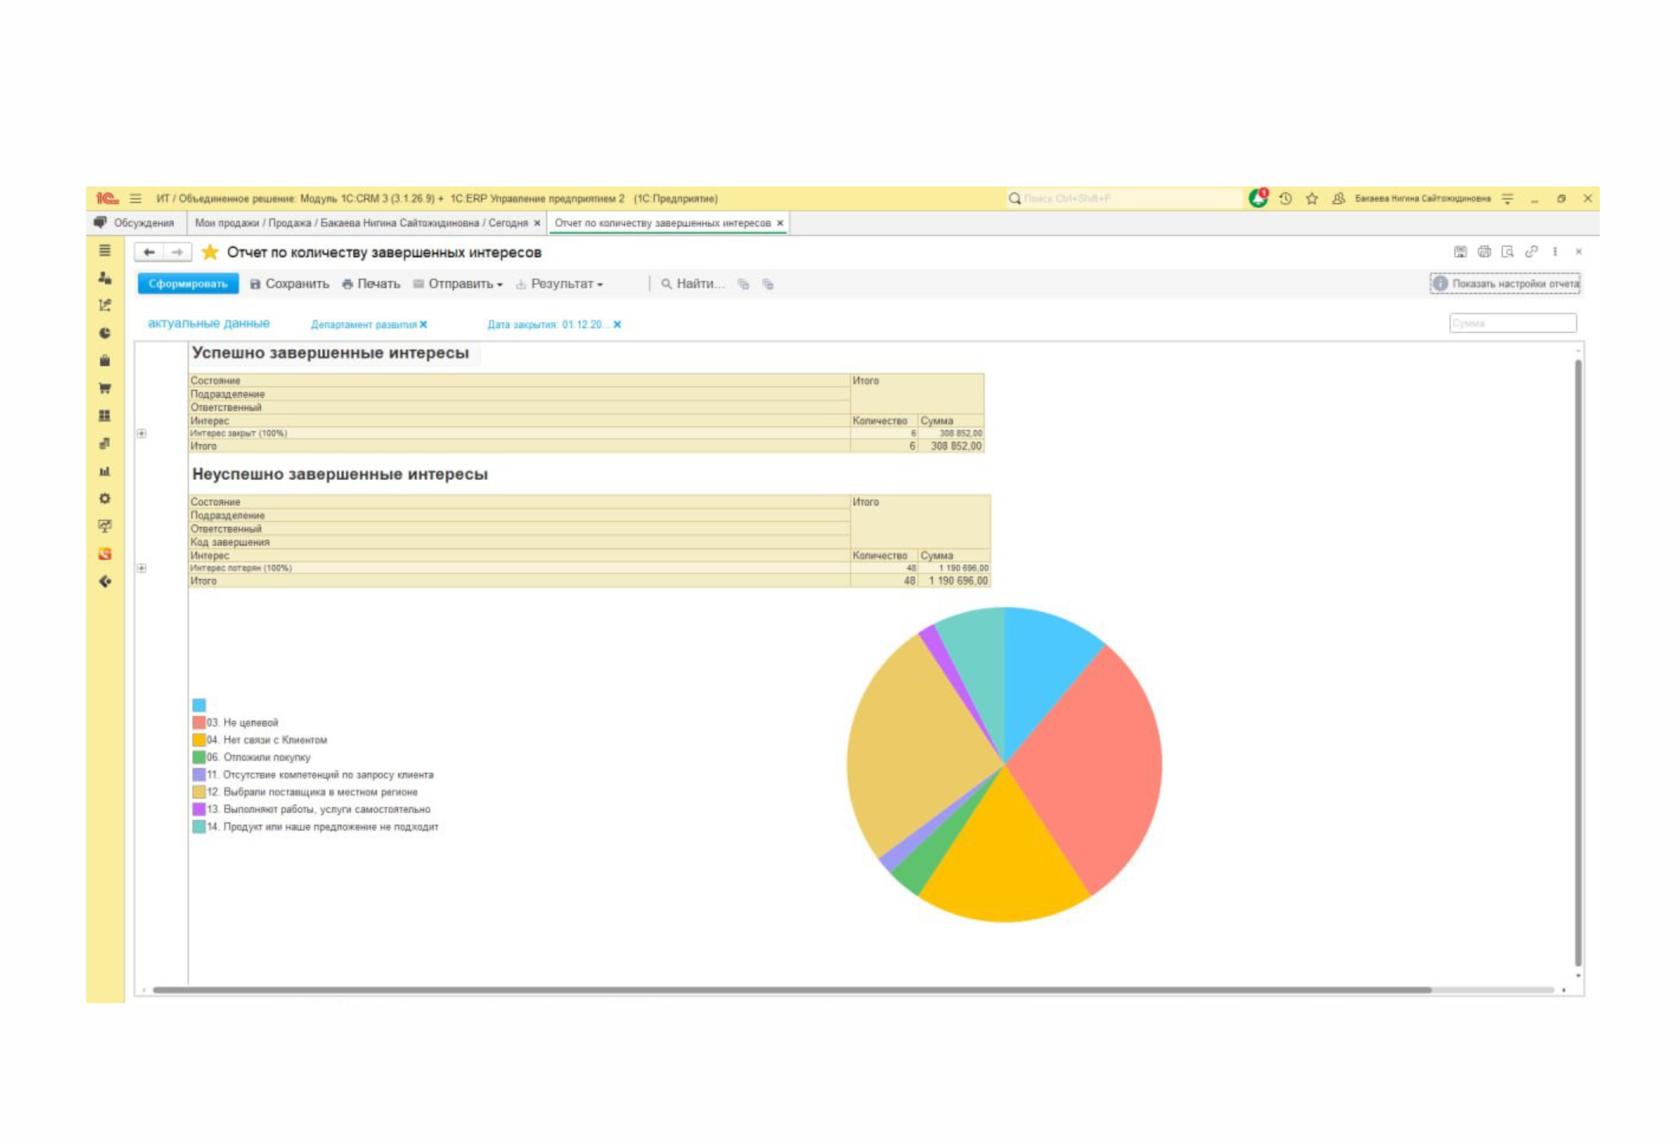1680x1141 pixels.
Task: Open the pie-chart marketing sidebar icon
Action: tap(105, 333)
